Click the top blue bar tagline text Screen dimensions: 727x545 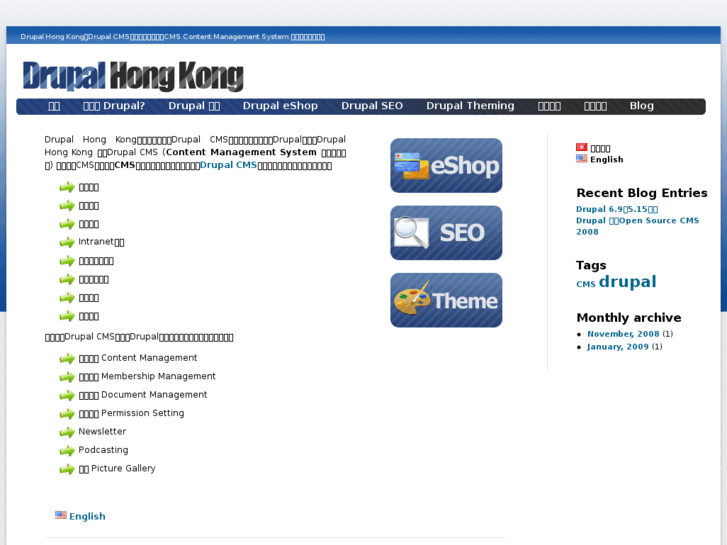(x=172, y=37)
